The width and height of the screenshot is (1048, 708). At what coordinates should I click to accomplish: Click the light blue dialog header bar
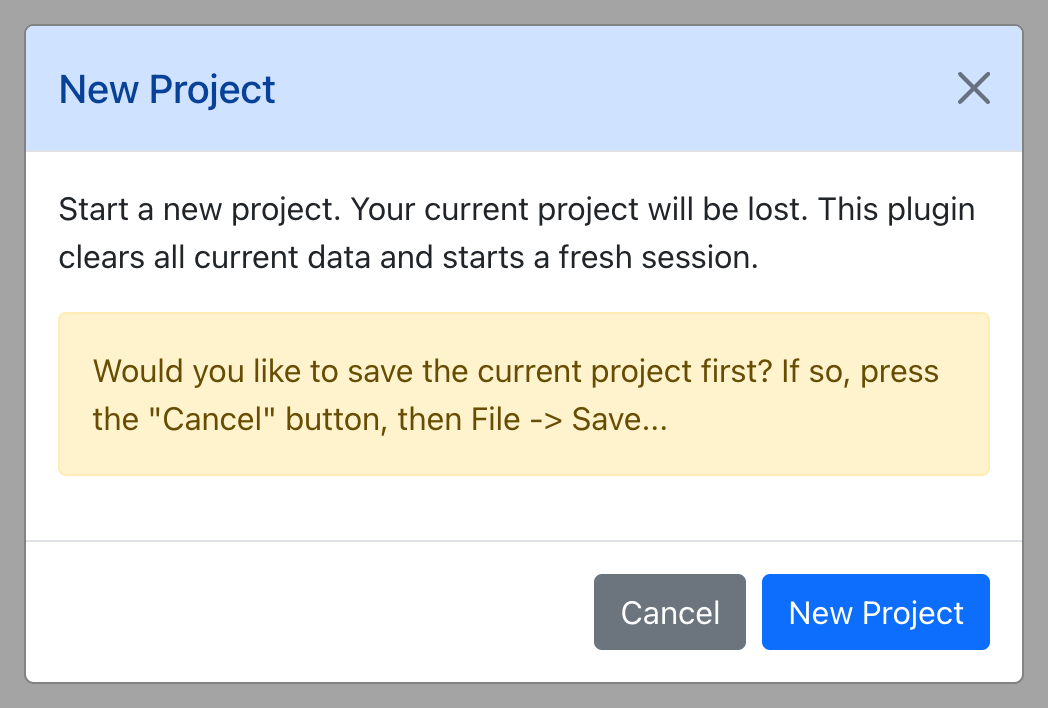coord(524,89)
